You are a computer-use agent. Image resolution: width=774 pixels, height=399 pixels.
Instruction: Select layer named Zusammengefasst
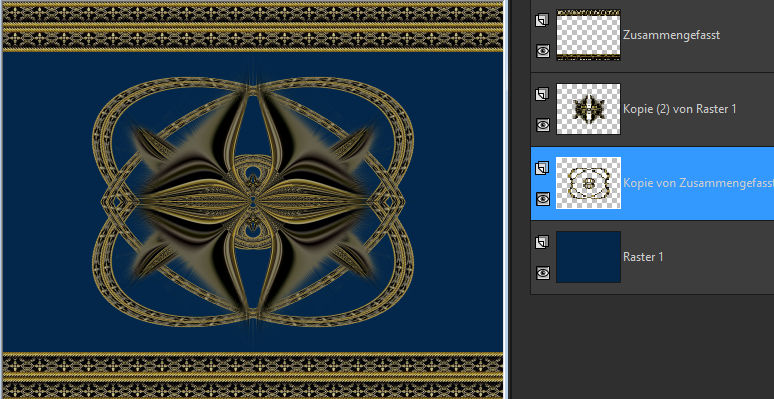coord(671,35)
